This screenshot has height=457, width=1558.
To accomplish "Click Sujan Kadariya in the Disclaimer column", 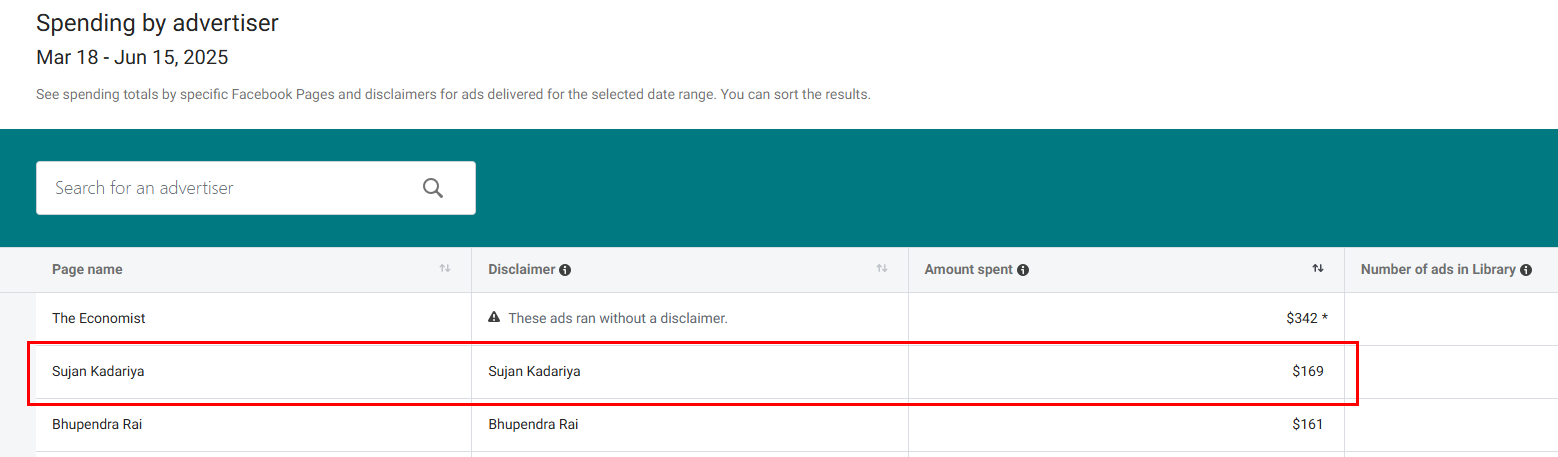I will pyautogui.click(x=534, y=371).
